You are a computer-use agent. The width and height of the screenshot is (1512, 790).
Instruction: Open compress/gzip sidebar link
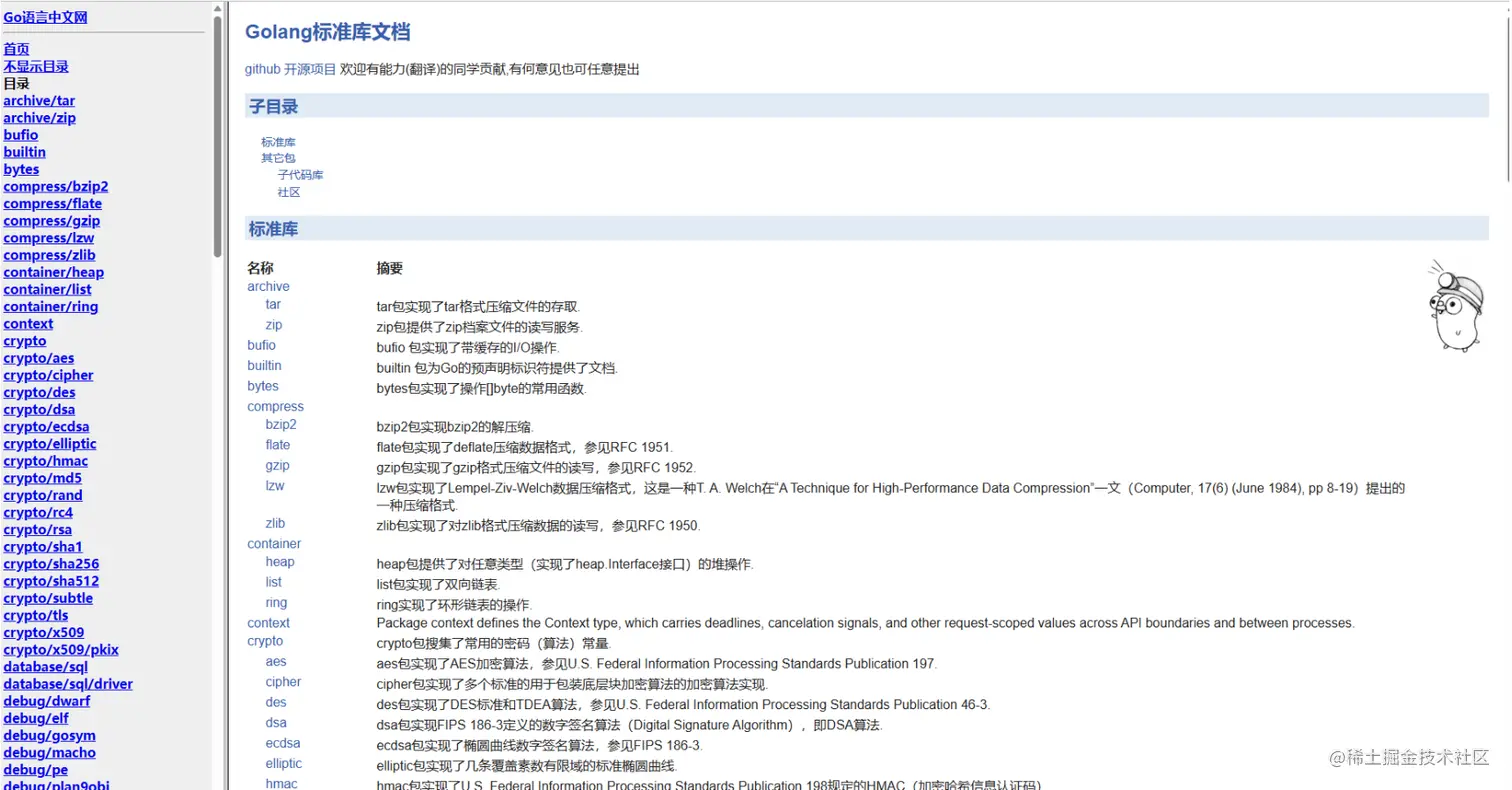click(x=51, y=220)
